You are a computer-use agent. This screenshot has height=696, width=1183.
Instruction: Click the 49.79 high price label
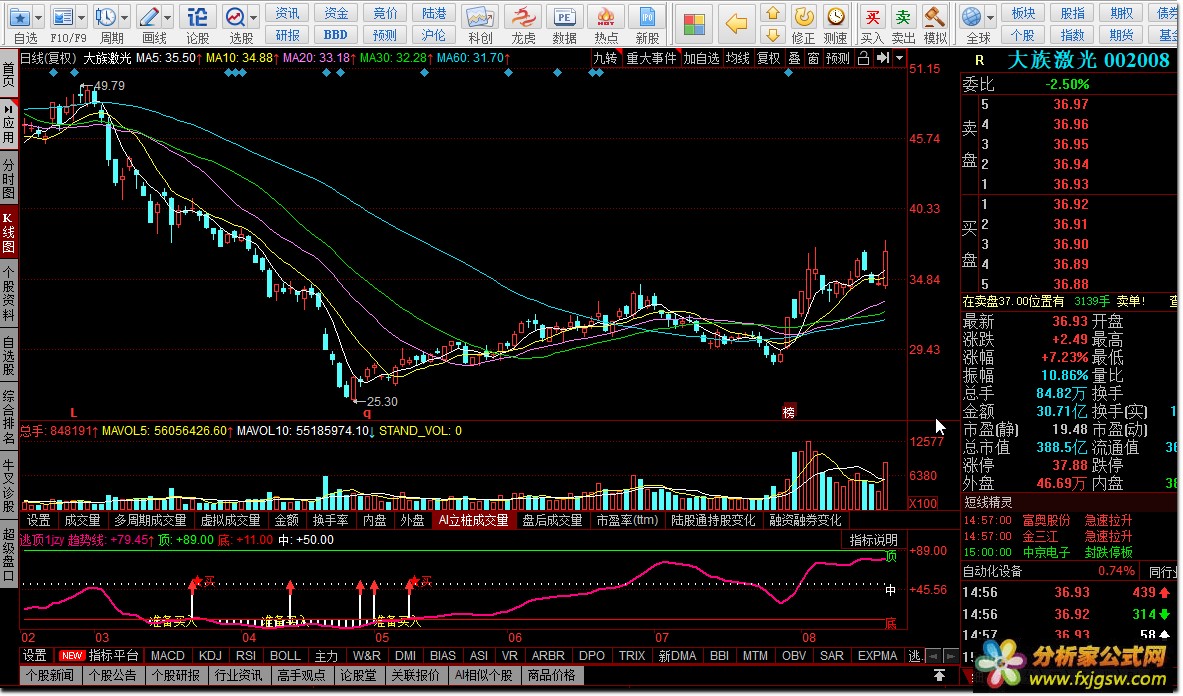point(109,86)
